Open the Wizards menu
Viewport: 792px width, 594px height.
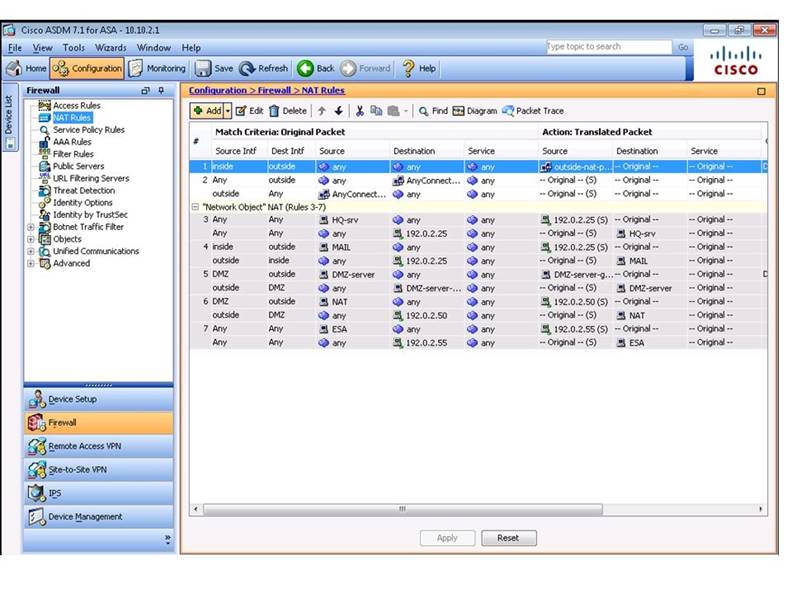pos(111,48)
